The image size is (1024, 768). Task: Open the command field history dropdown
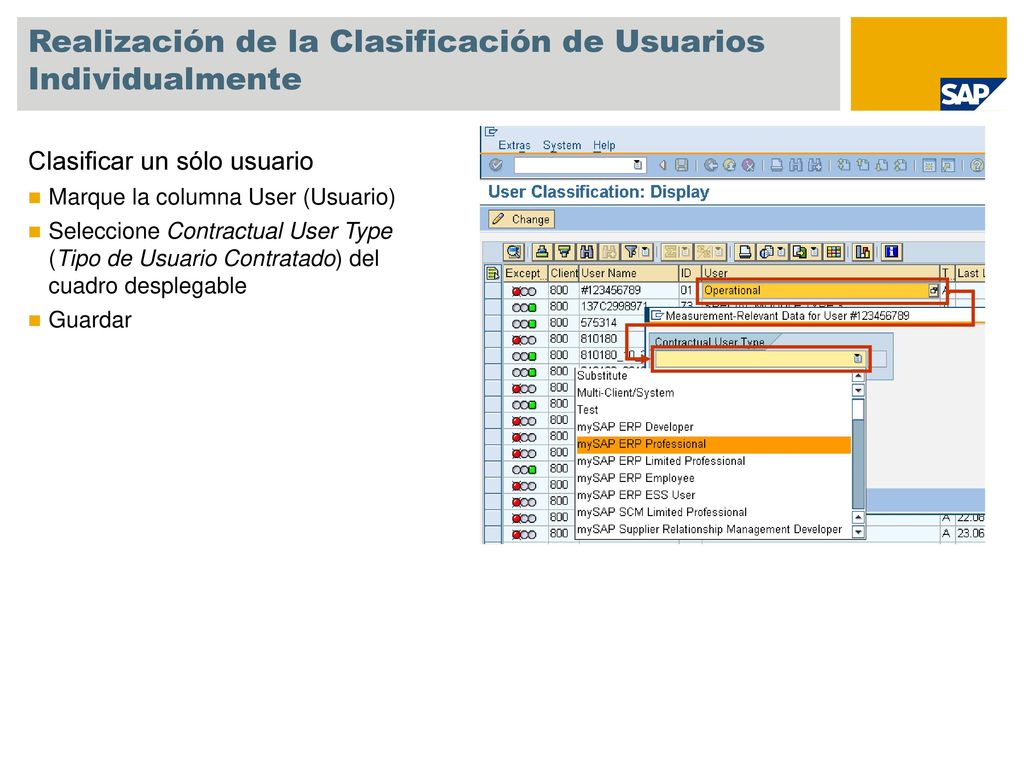[x=637, y=165]
